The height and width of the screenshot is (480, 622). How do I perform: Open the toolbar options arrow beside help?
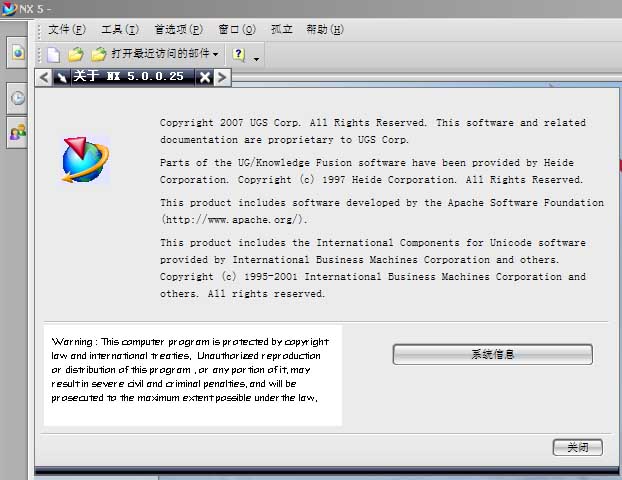[256, 59]
